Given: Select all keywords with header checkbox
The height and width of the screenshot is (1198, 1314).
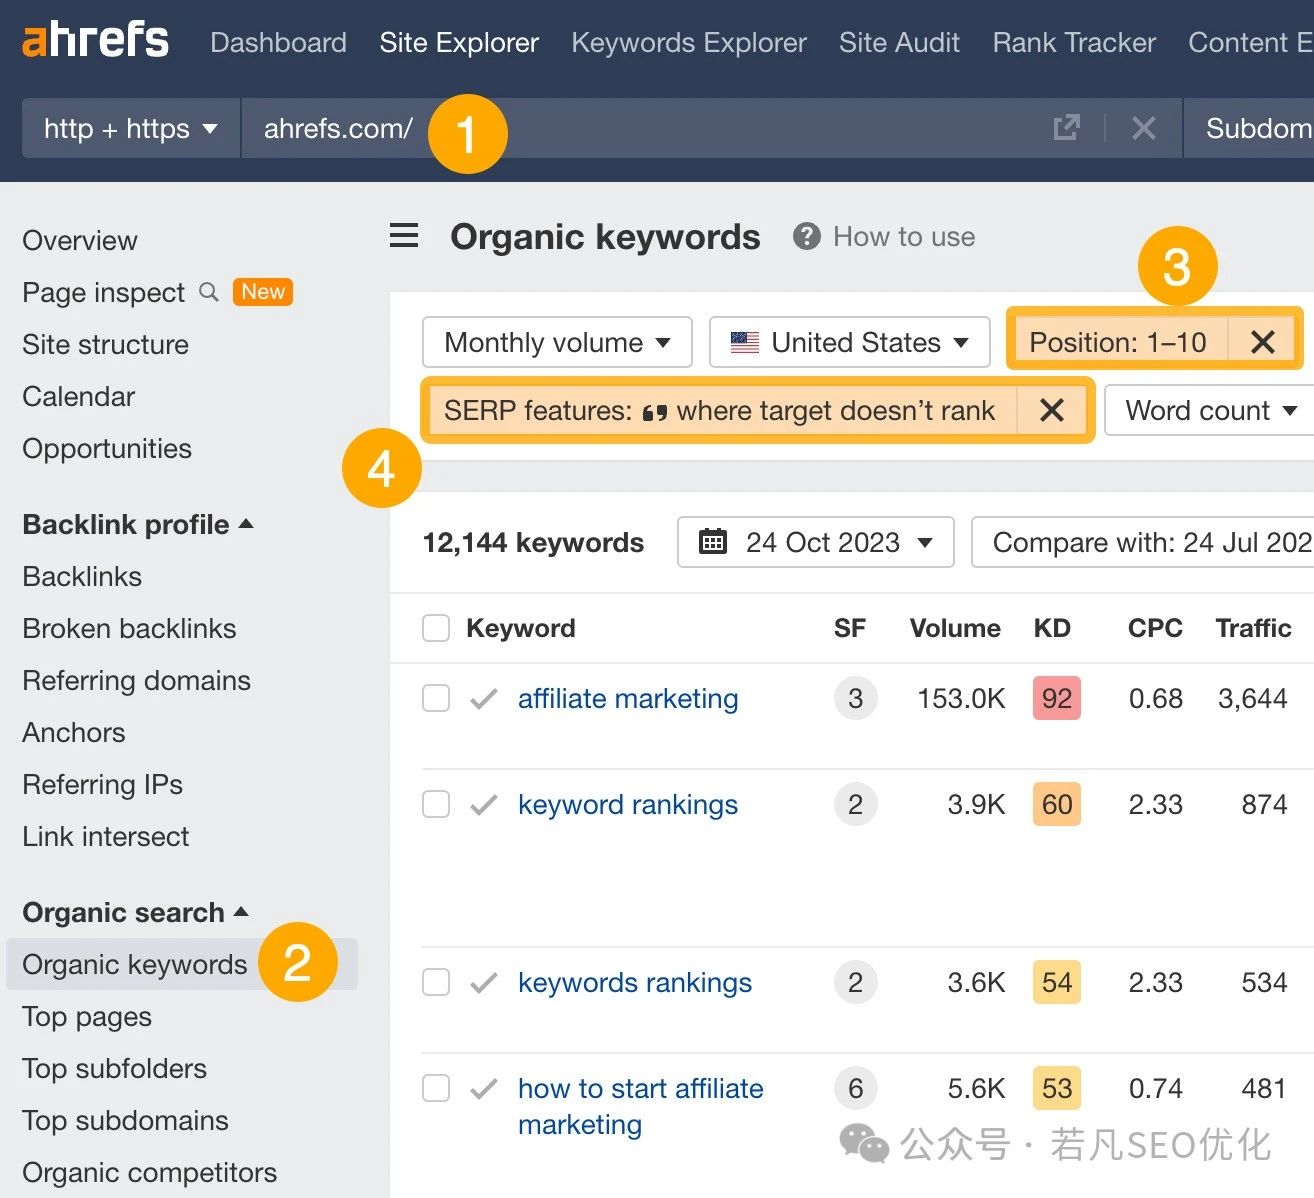Looking at the screenshot, I should pos(436,628).
